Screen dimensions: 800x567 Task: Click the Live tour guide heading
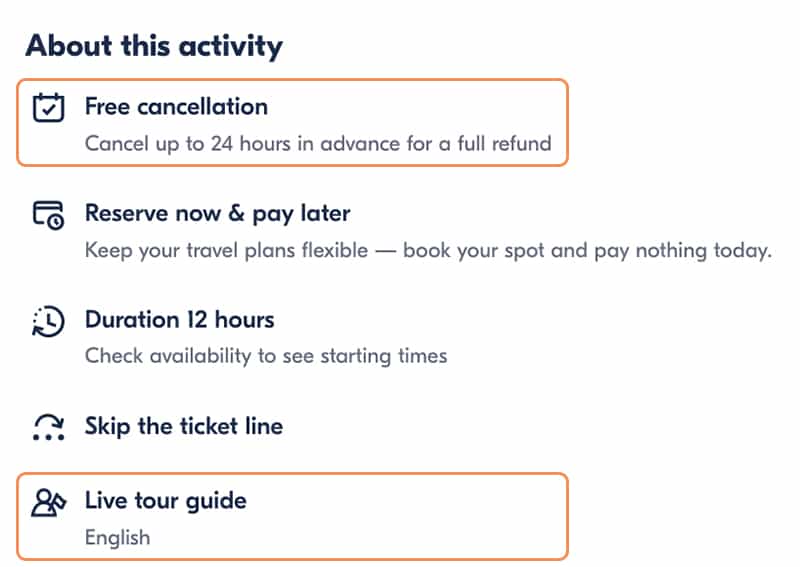(x=165, y=500)
